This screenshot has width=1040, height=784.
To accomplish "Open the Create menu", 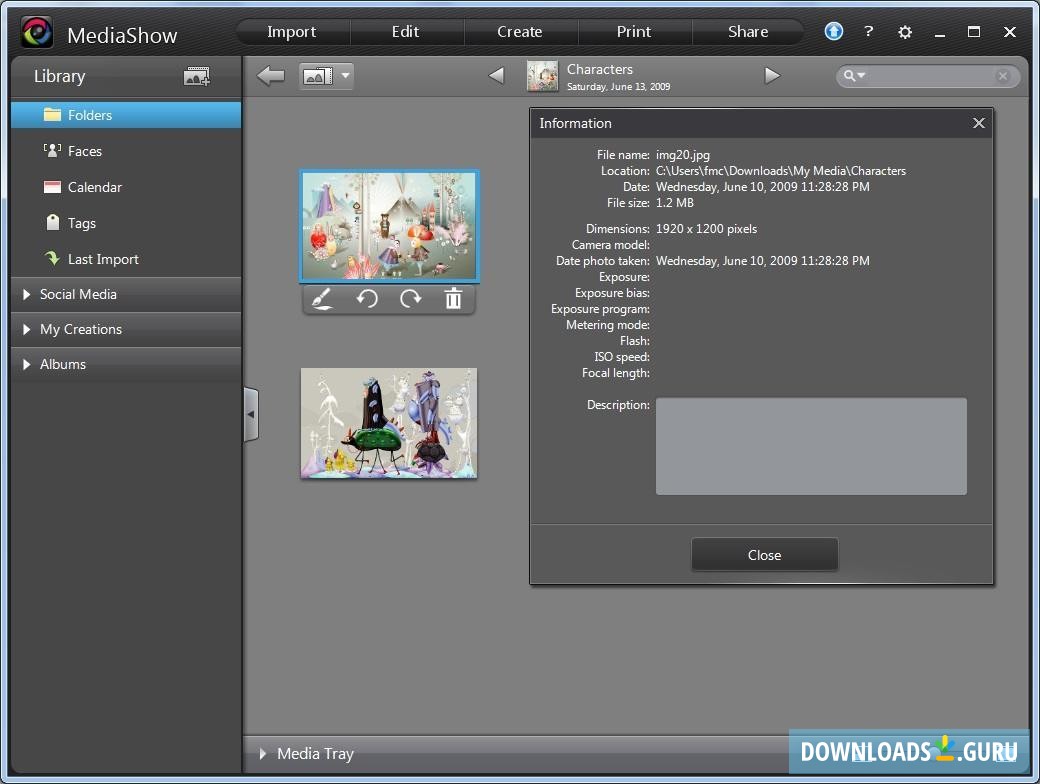I will [x=520, y=32].
